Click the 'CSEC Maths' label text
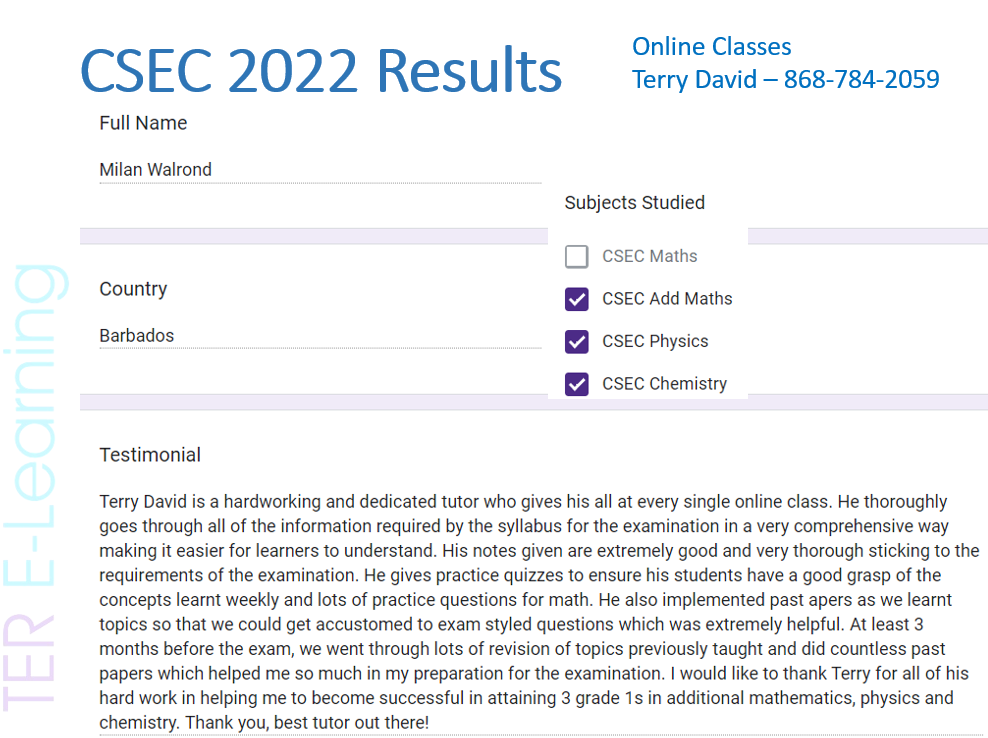The height and width of the screenshot is (738, 988). click(649, 257)
